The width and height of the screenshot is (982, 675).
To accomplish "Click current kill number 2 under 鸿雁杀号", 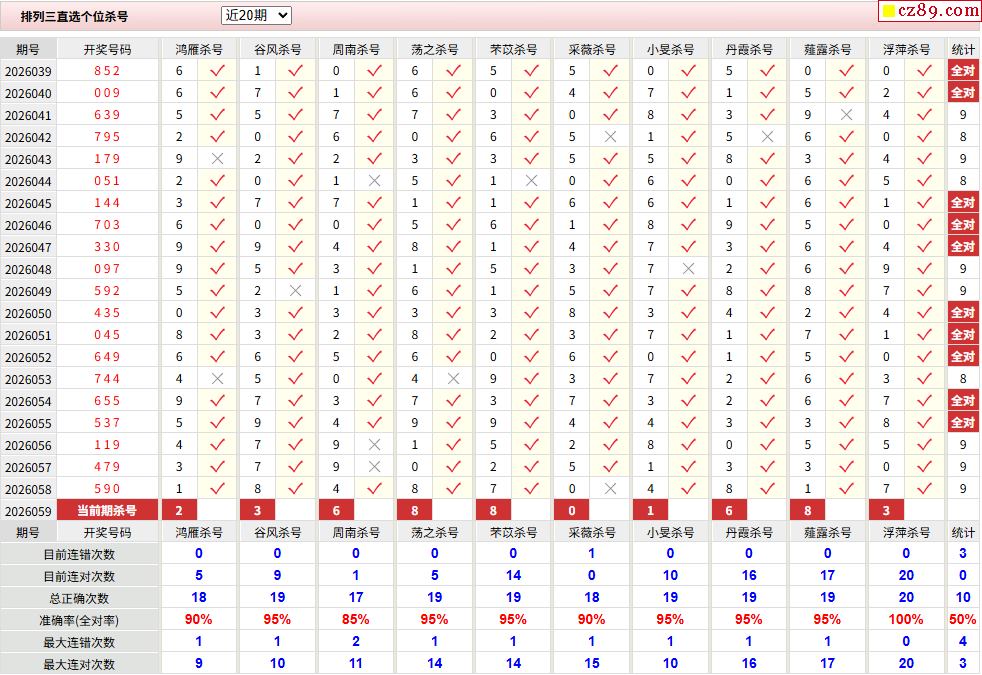I will point(179,510).
